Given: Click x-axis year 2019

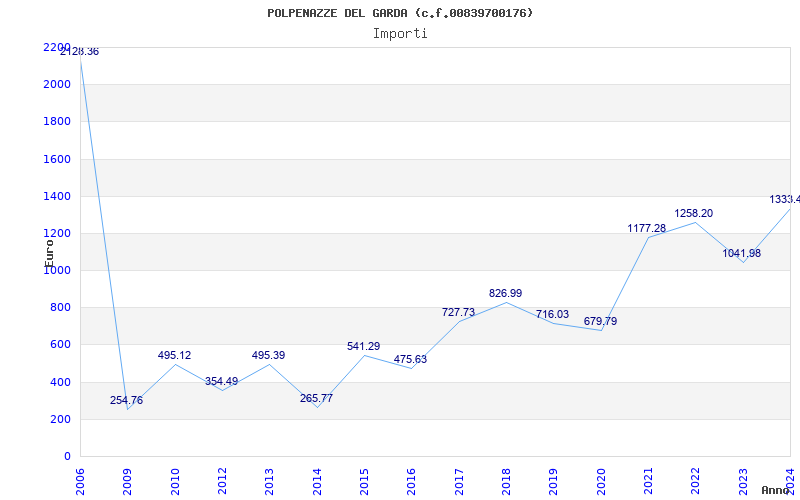Looking at the screenshot, I should (554, 482).
